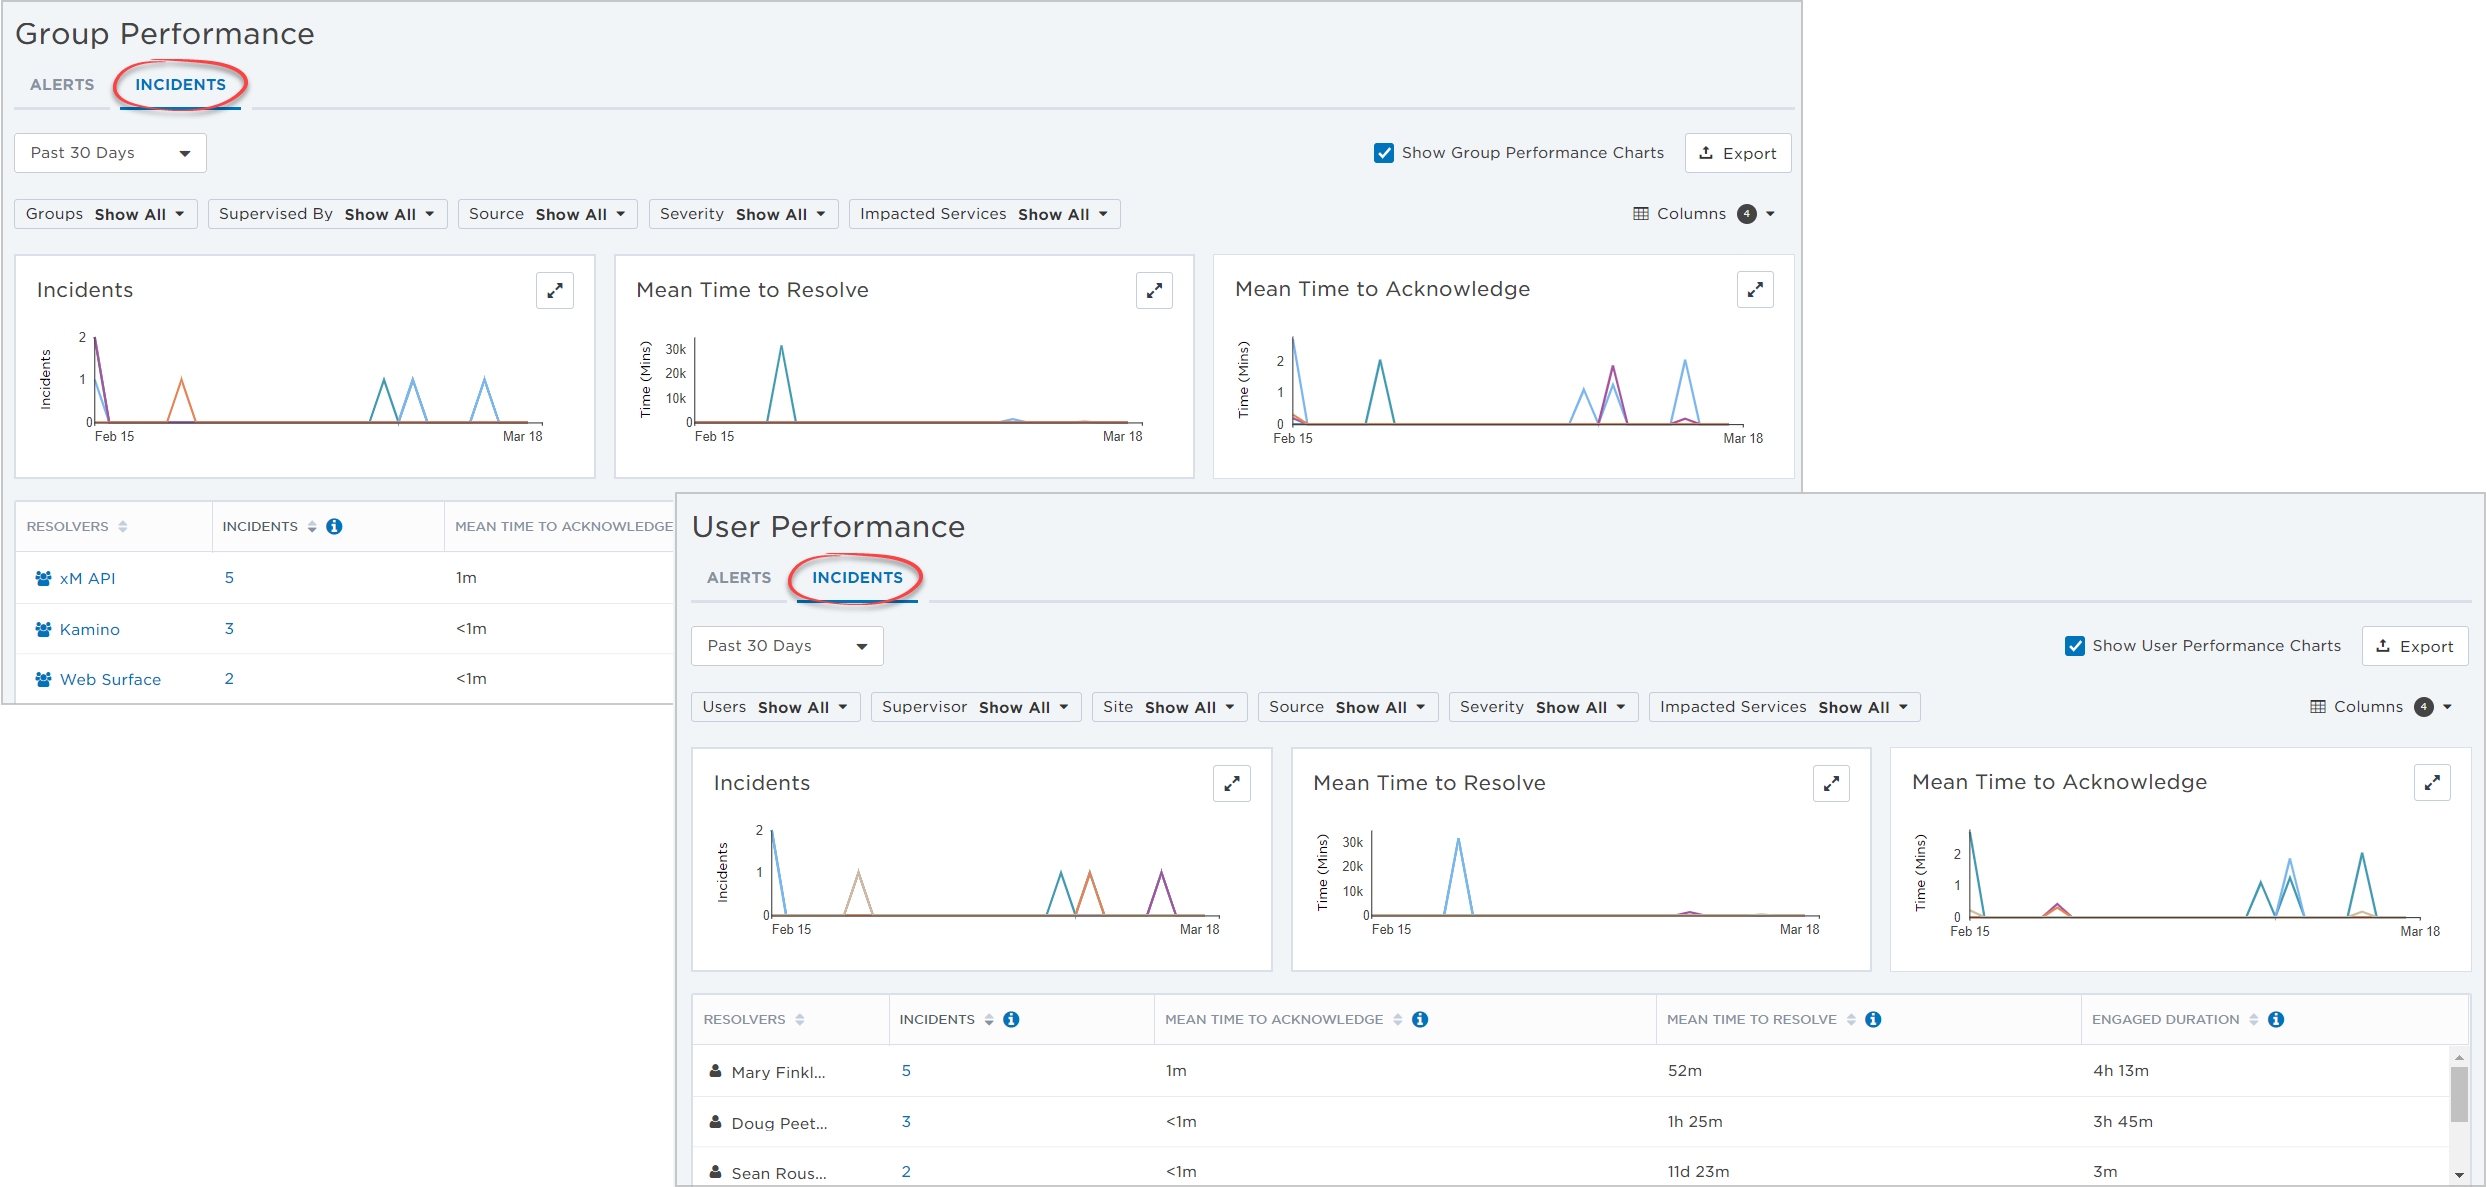The width and height of the screenshot is (2486, 1187).
Task: Expand User Mean Time to Acknowledge chart
Action: coord(2432,782)
